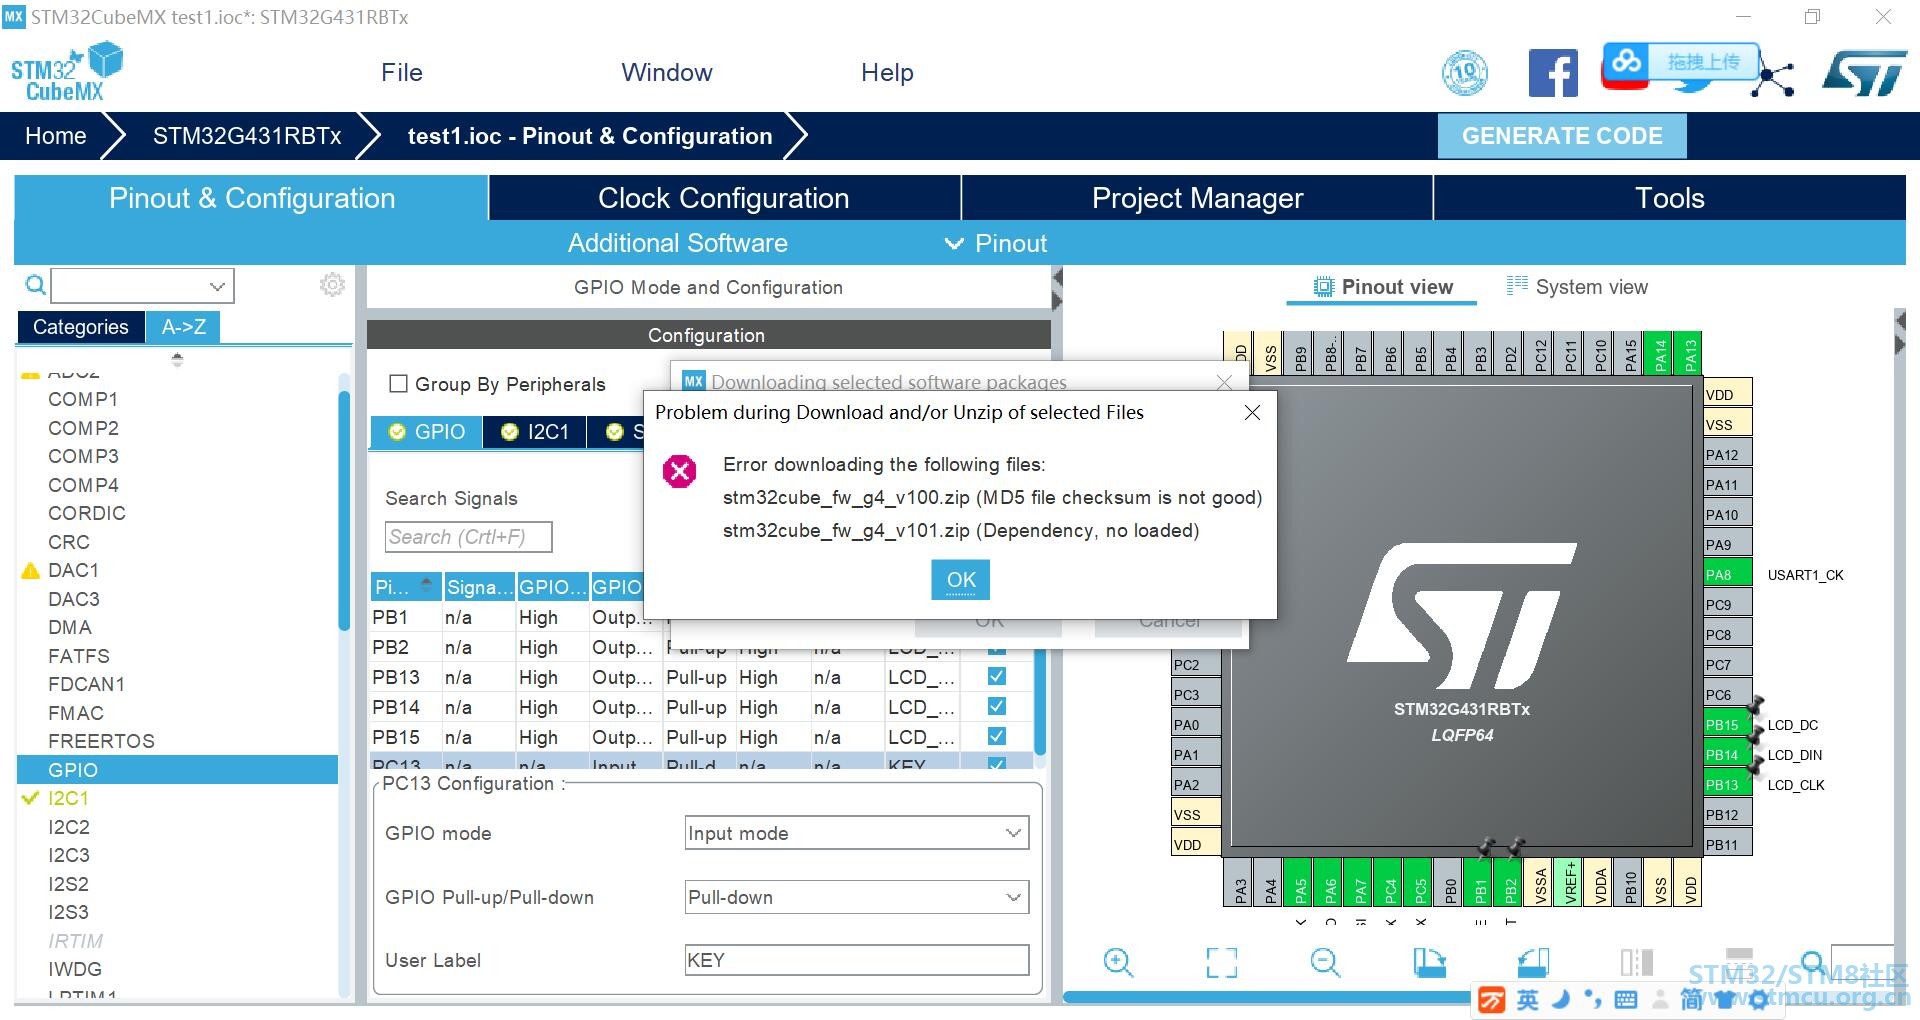Click the STM32G431RBTx breadcrumb
This screenshot has height=1020, width=1920.
coord(247,136)
